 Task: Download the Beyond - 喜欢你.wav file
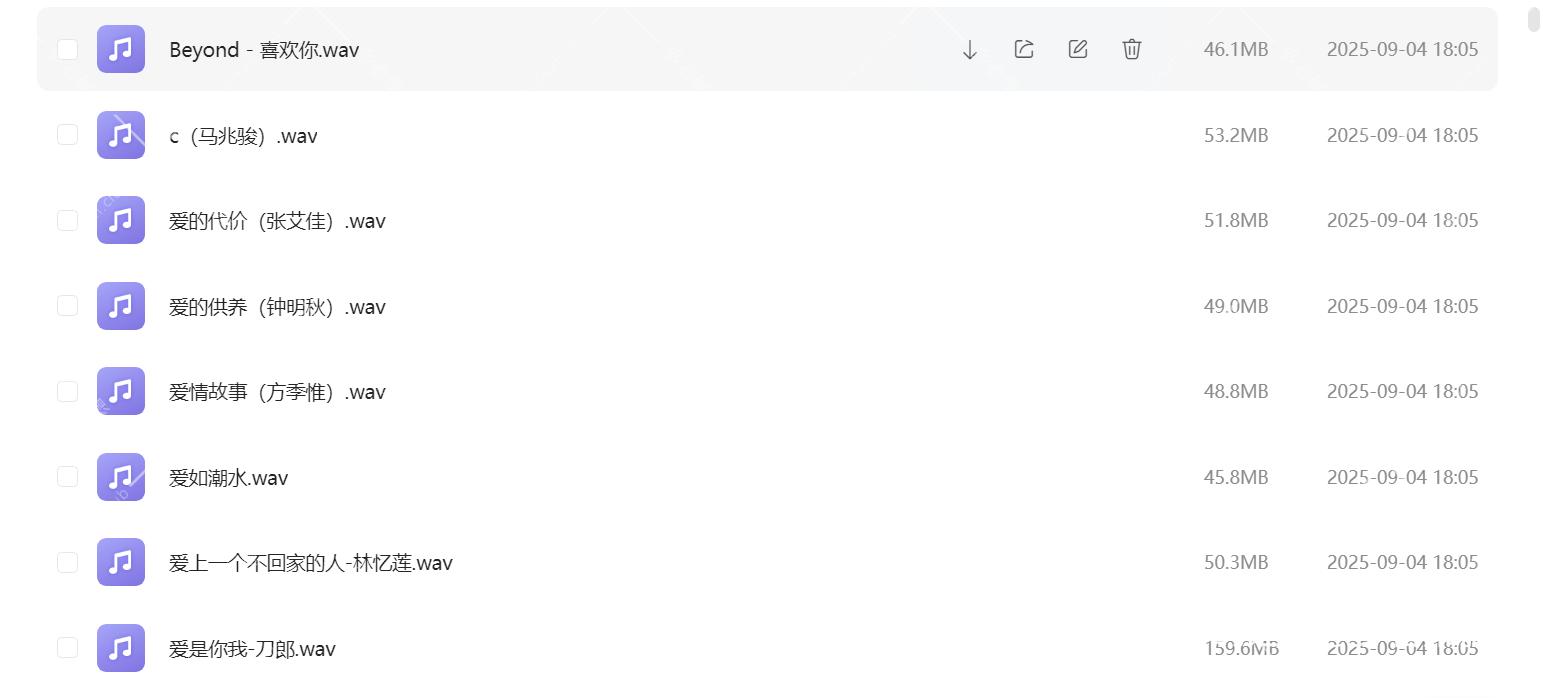point(967,48)
